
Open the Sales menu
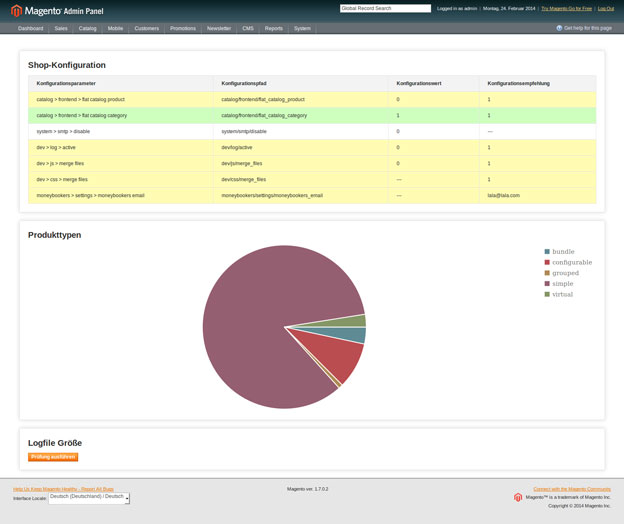click(x=61, y=28)
